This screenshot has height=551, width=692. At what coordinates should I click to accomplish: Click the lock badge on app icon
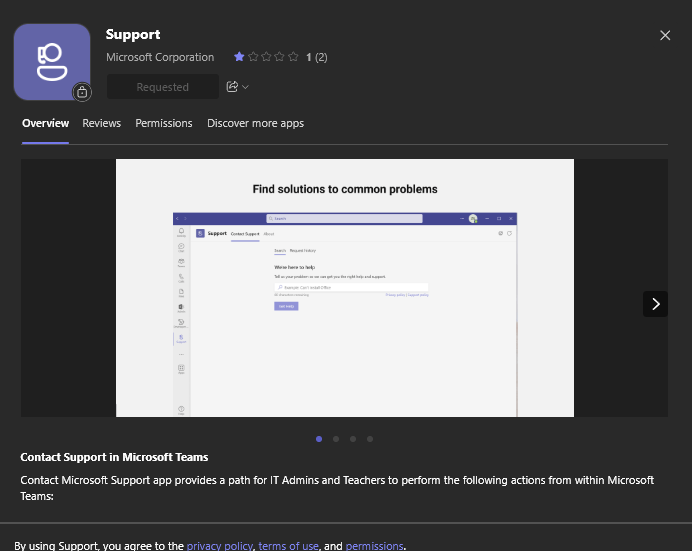(x=82, y=92)
